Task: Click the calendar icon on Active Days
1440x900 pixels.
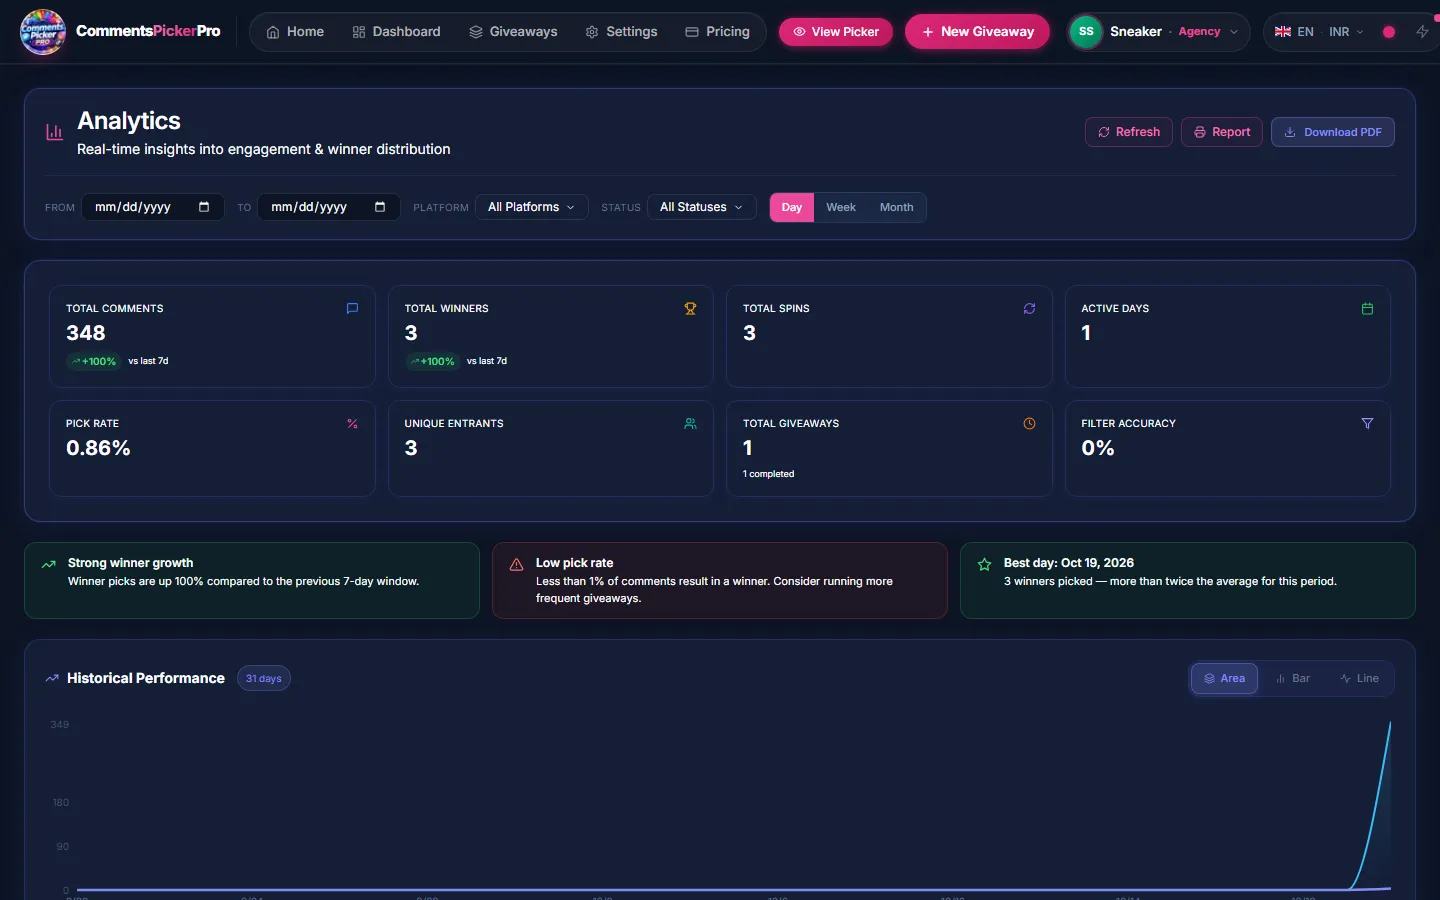Action: coord(1367,309)
